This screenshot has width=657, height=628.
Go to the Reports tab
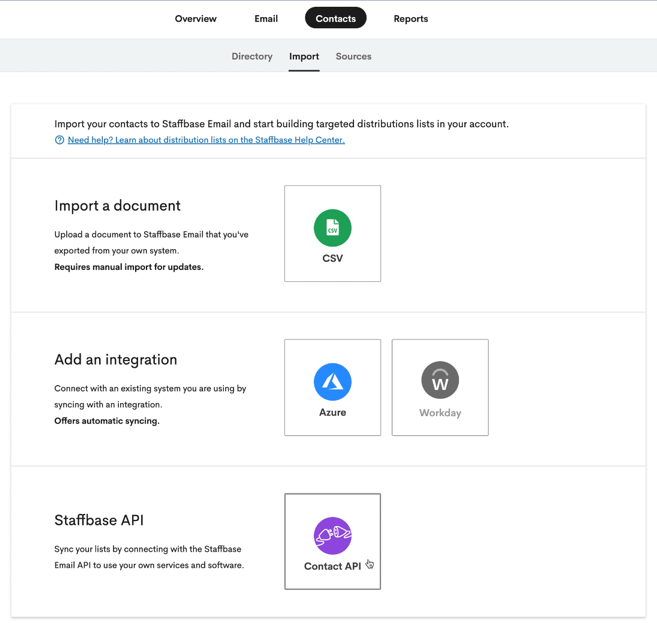pos(411,19)
